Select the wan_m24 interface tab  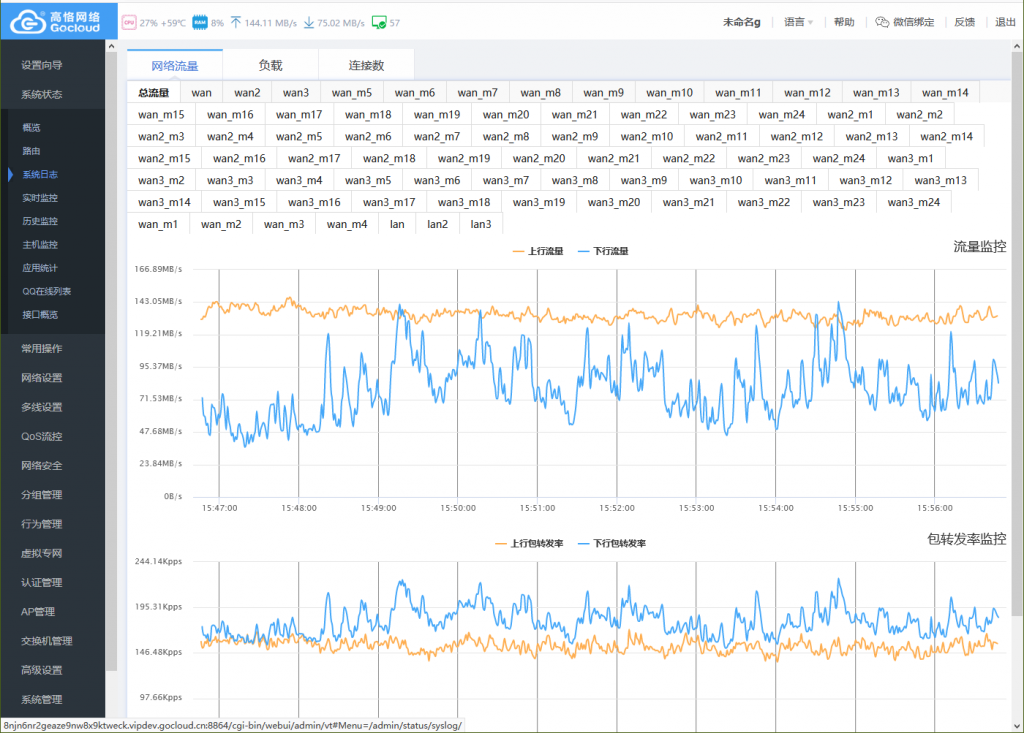[x=781, y=114]
